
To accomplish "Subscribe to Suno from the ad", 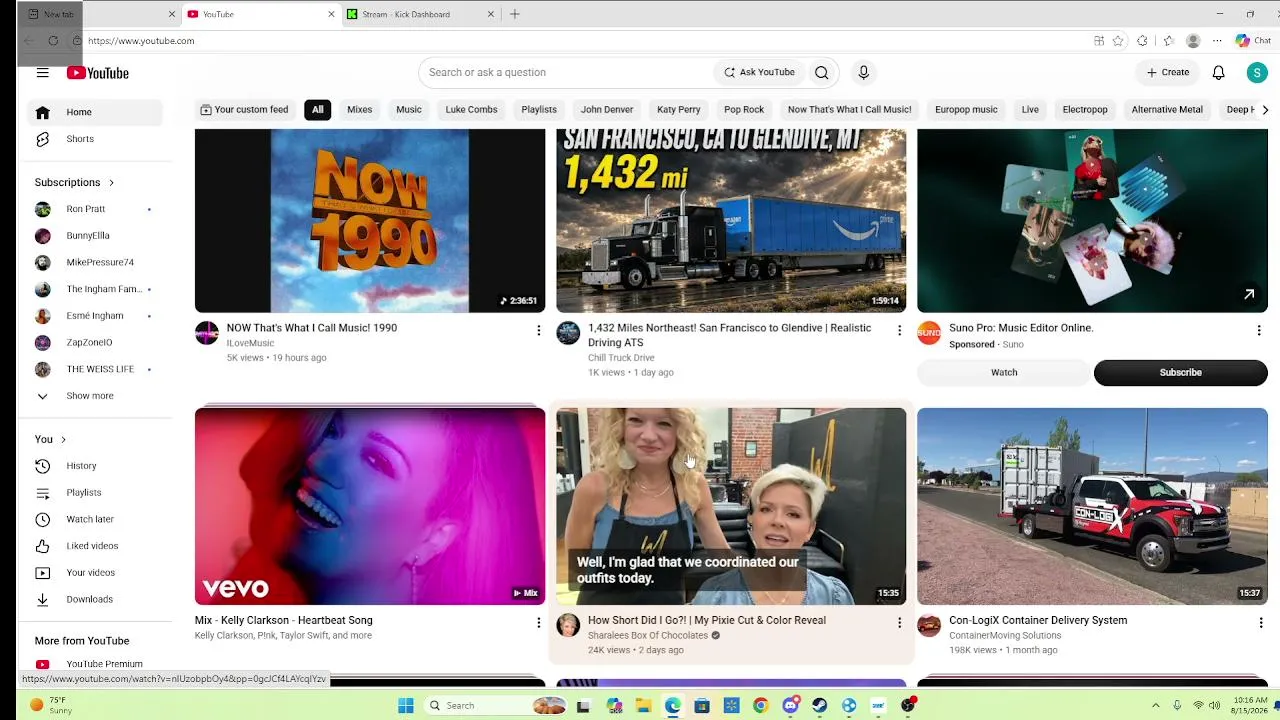I will point(1181,373).
